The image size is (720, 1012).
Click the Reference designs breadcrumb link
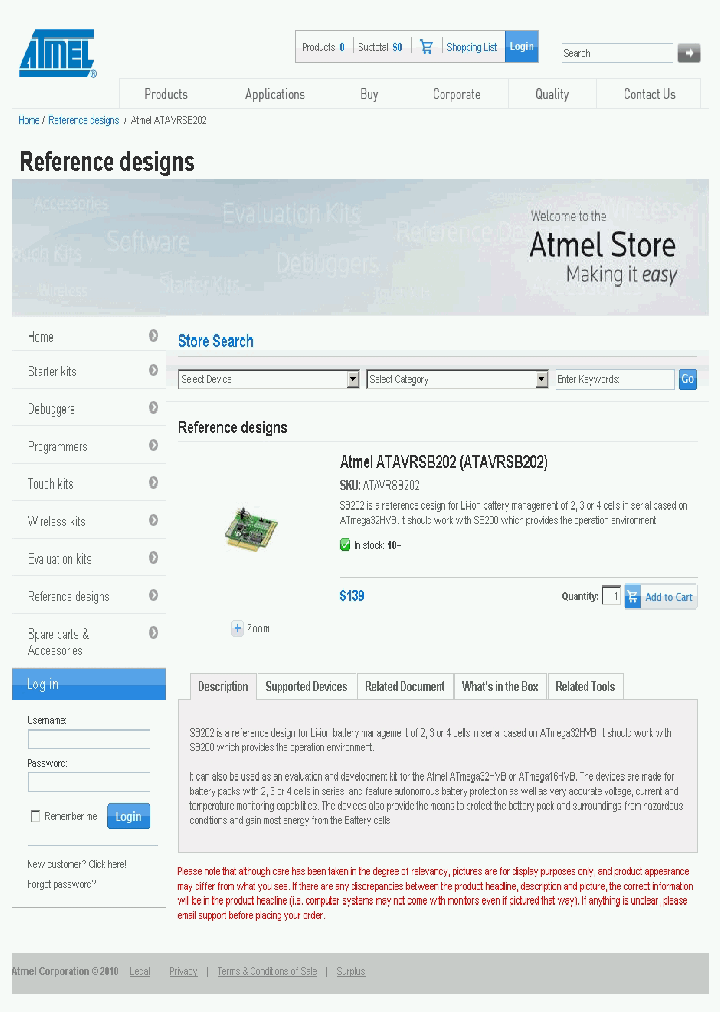pos(84,120)
